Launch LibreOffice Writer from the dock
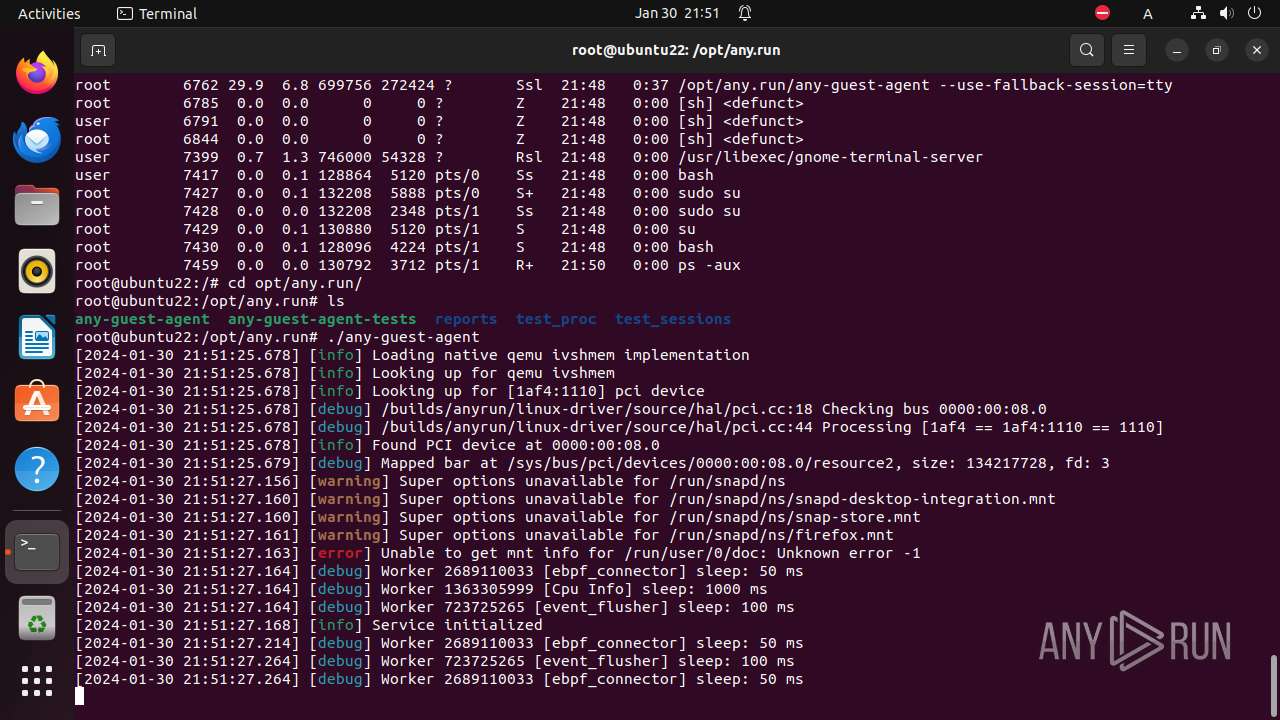The width and height of the screenshot is (1280, 720). pos(37,337)
